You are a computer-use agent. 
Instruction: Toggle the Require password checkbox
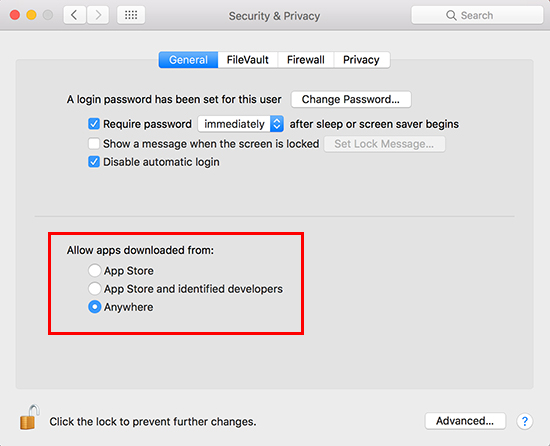click(94, 124)
